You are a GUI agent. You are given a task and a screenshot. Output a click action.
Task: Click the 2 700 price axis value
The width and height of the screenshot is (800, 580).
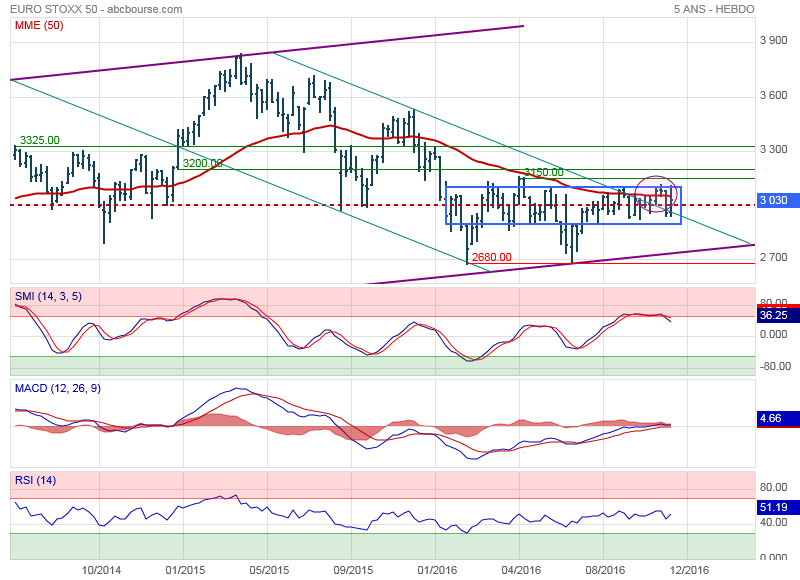pyautogui.click(x=773, y=257)
